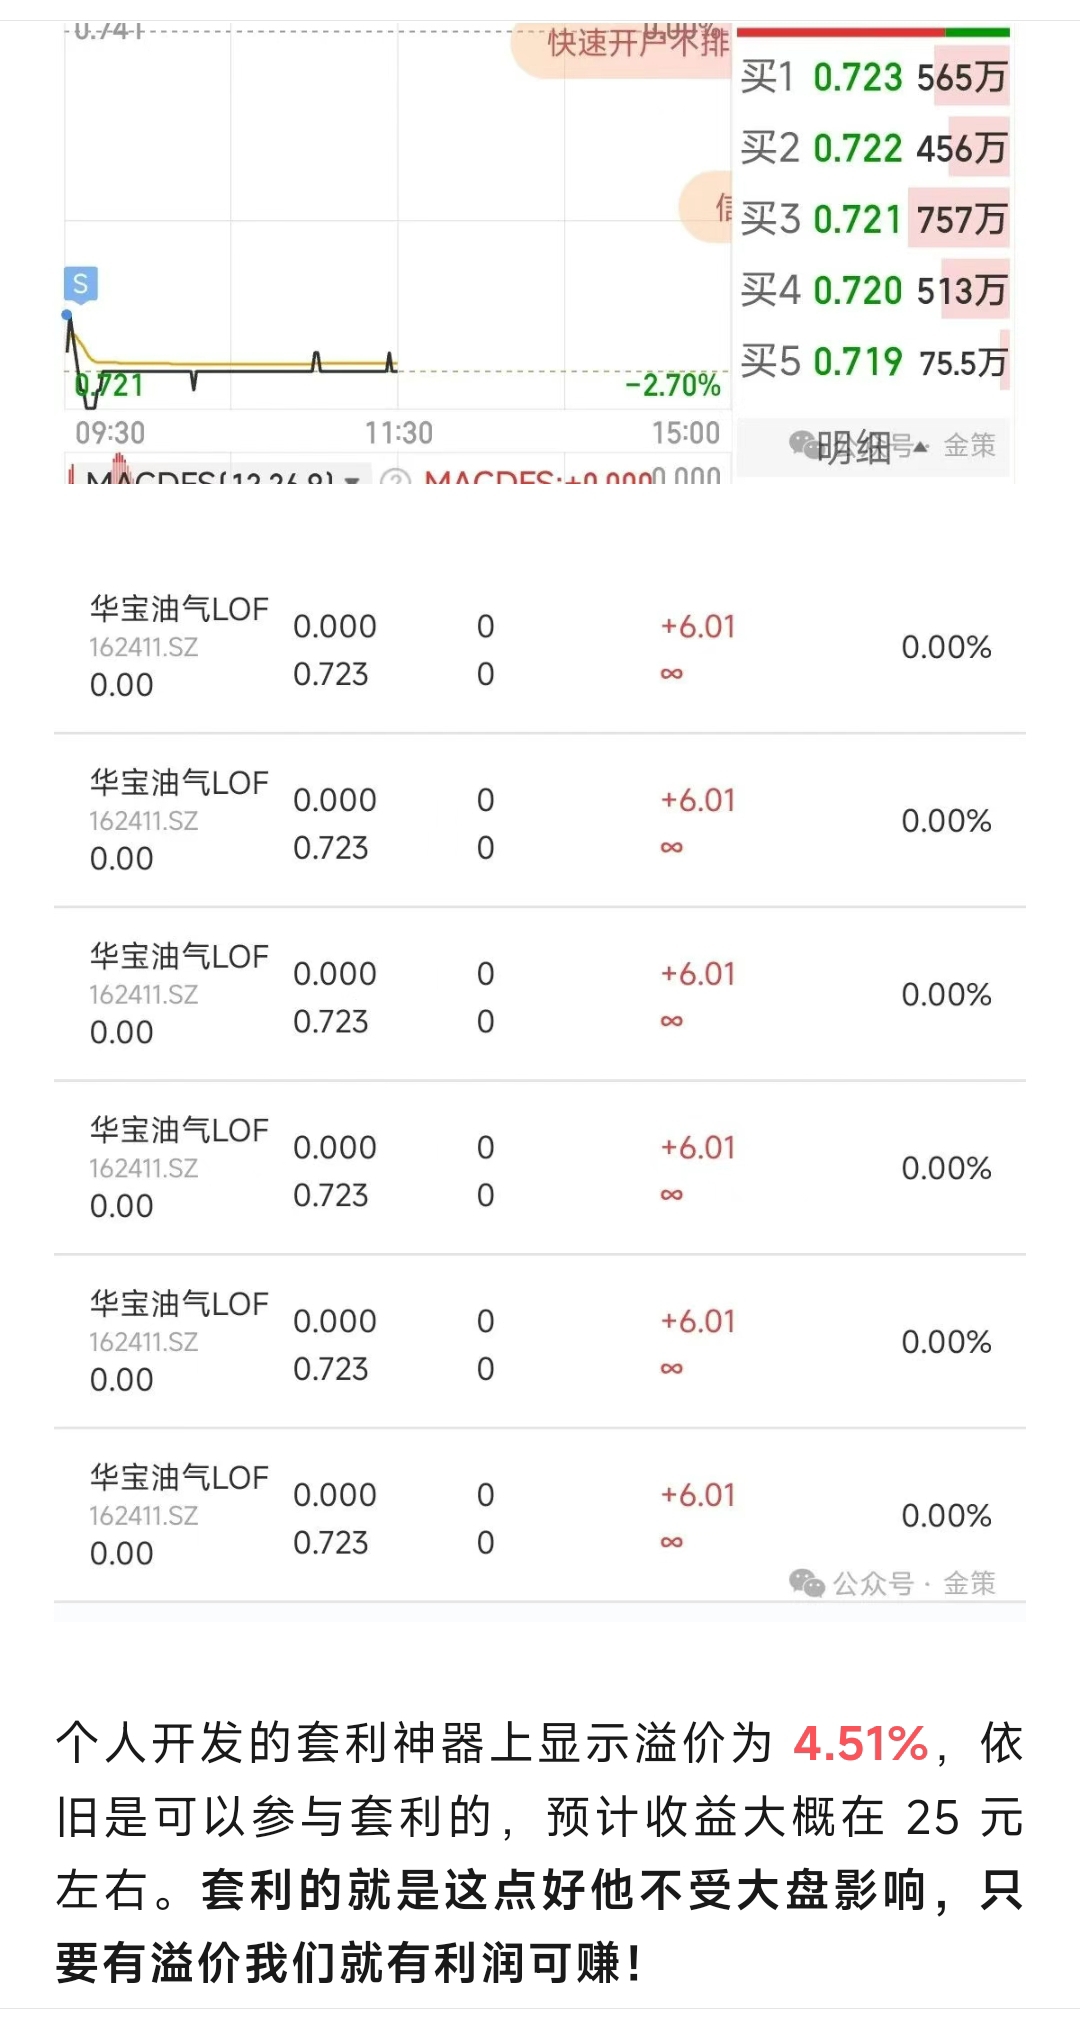Open the fourth 华宝油气LOF entry

click(540, 1168)
